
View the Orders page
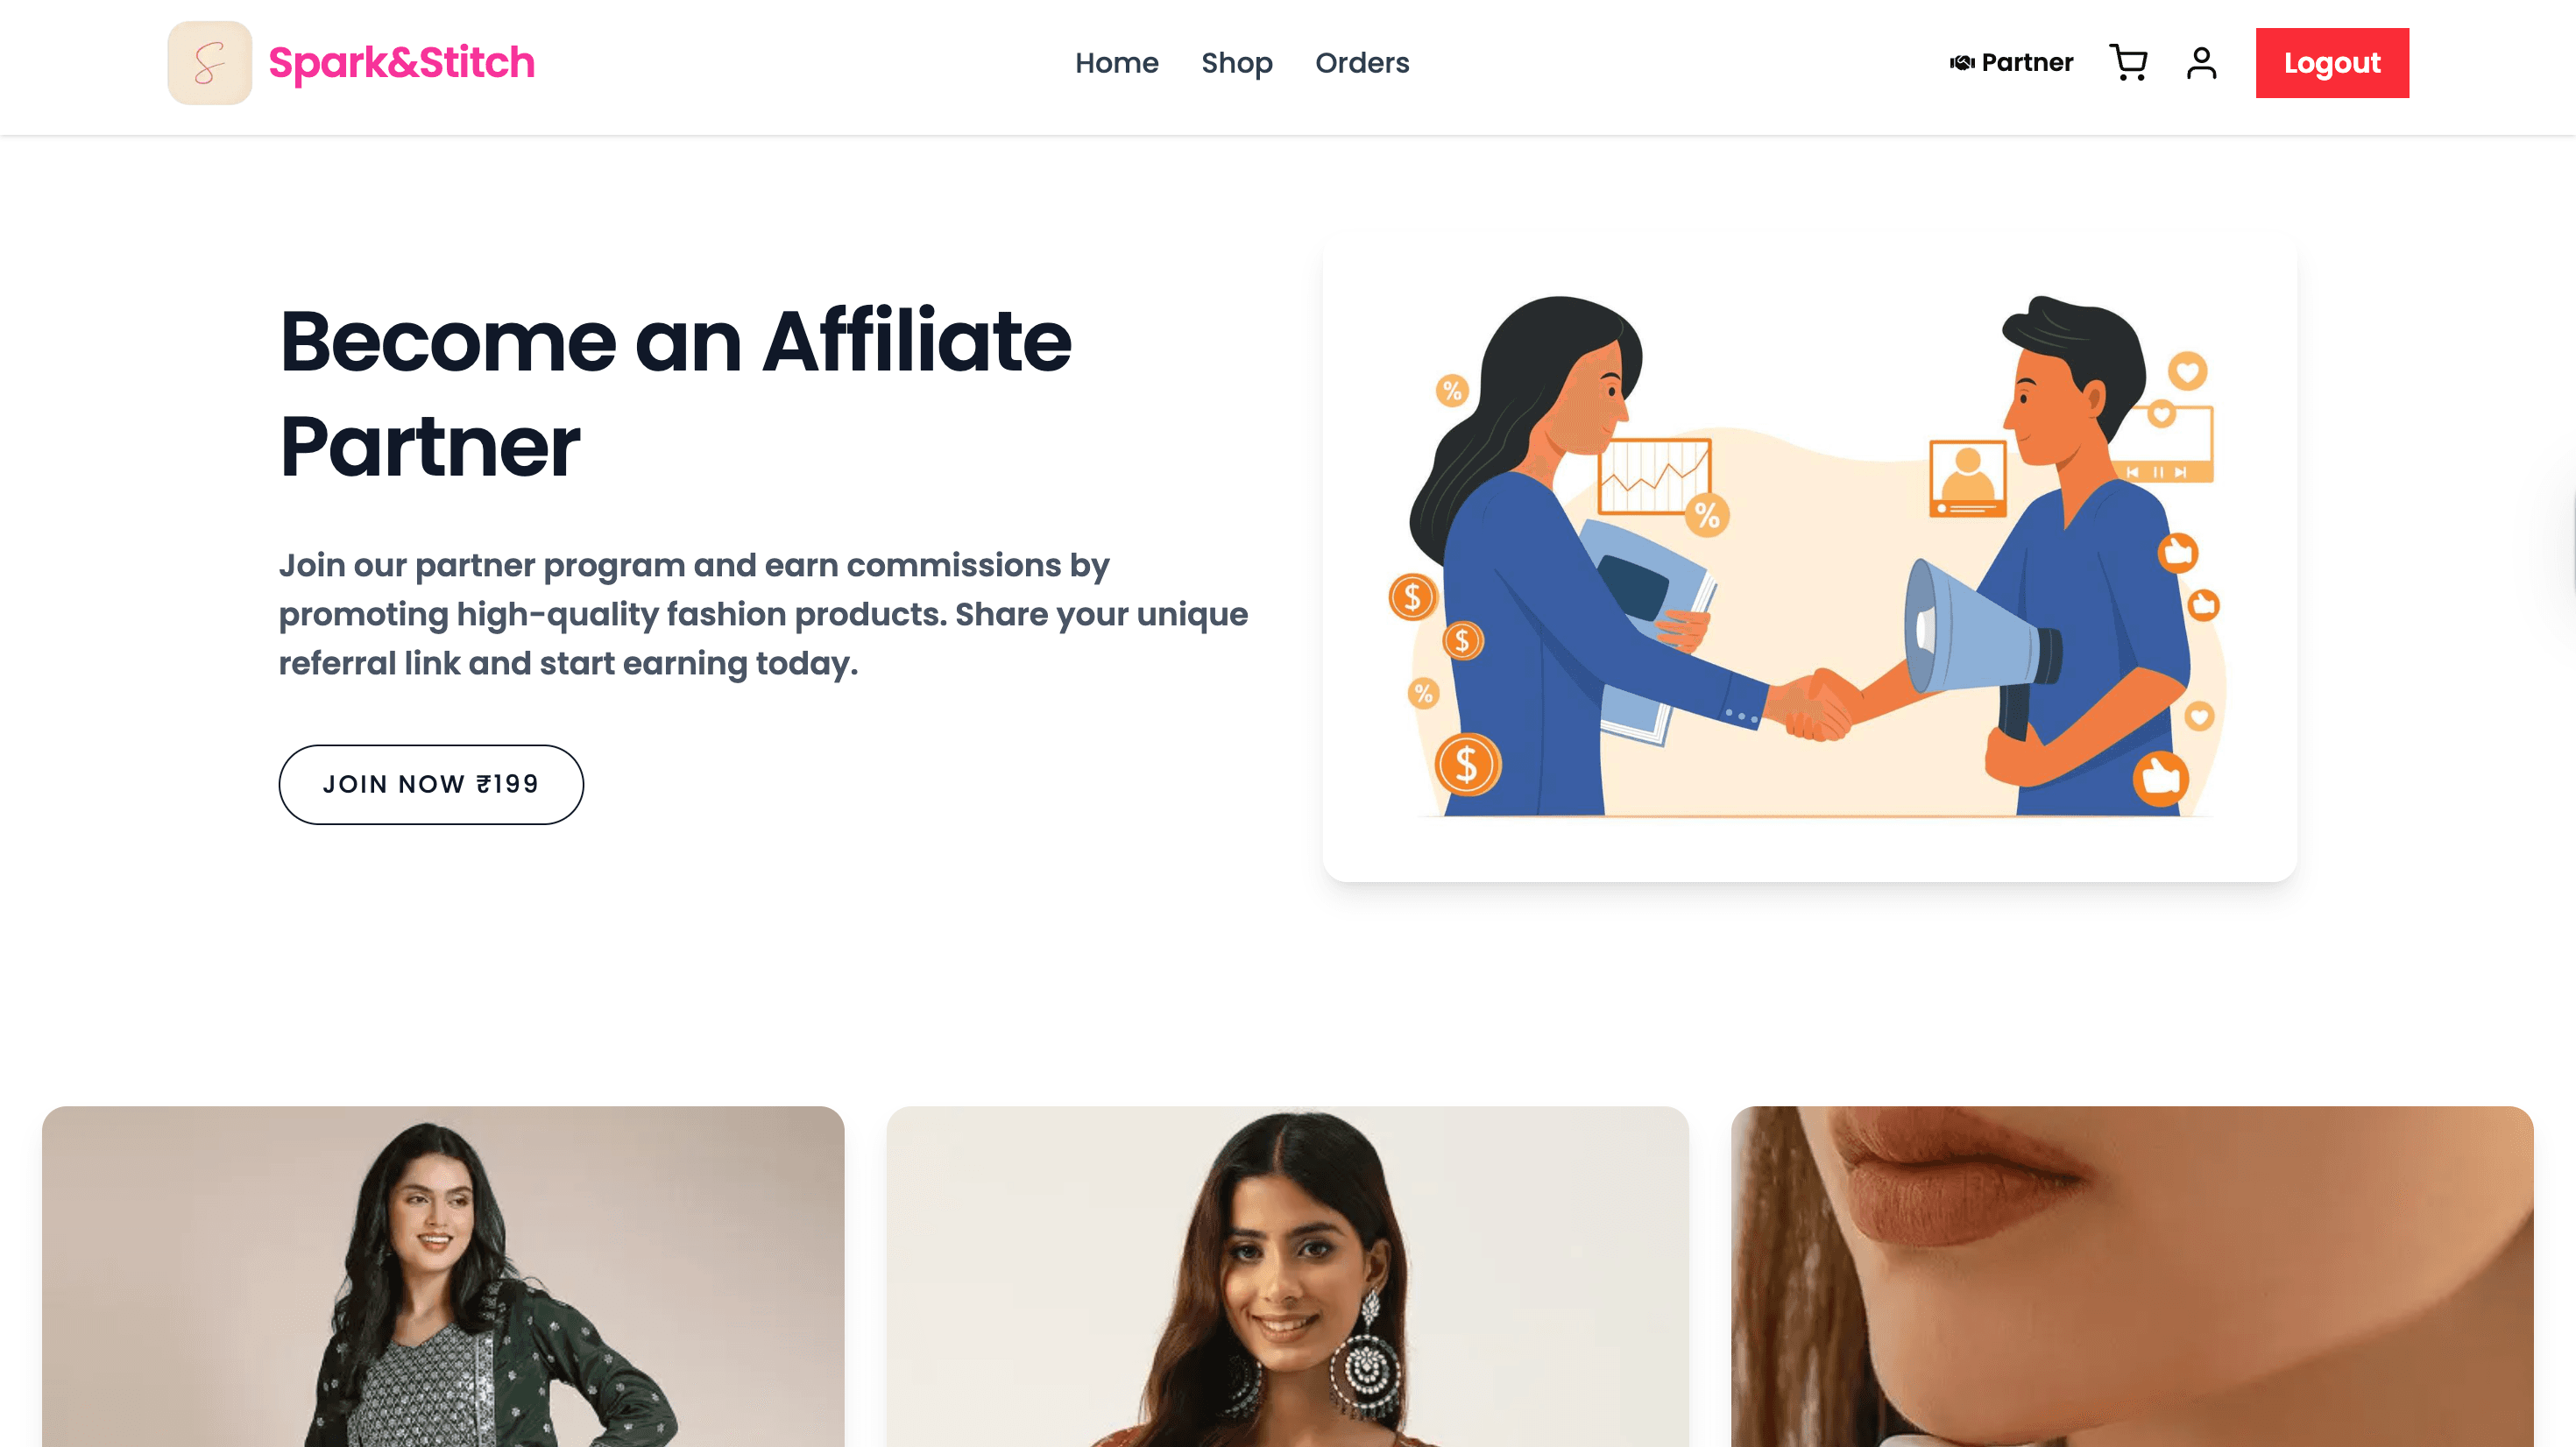click(x=1362, y=63)
